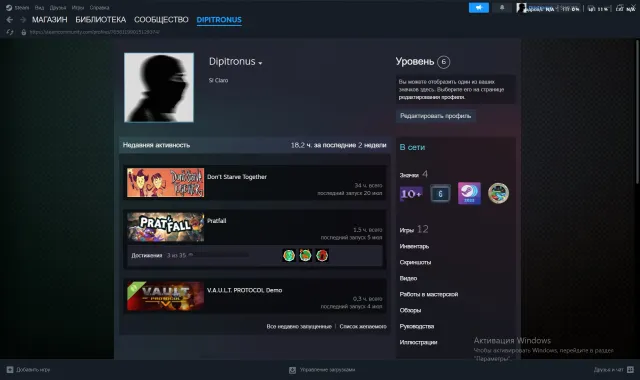Click the Pratfall achievements progress bar
This screenshot has height=380, width=640.
pos(218,256)
